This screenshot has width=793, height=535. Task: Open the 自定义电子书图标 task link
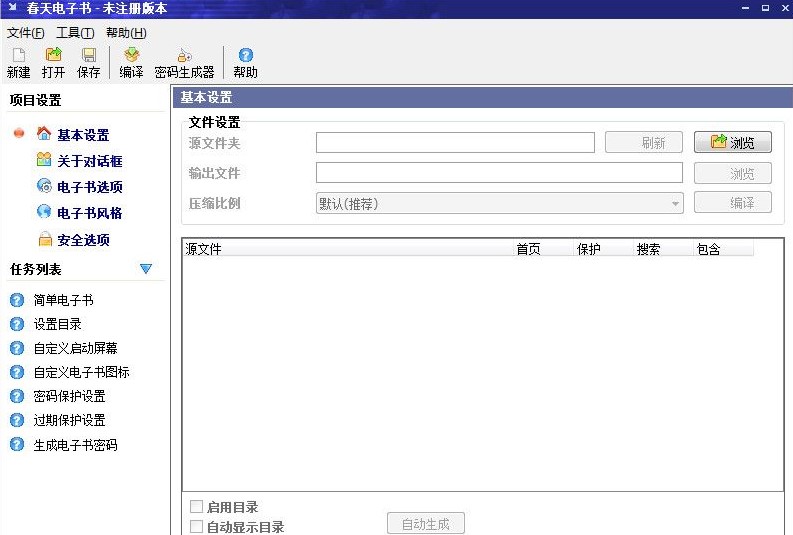(81, 372)
